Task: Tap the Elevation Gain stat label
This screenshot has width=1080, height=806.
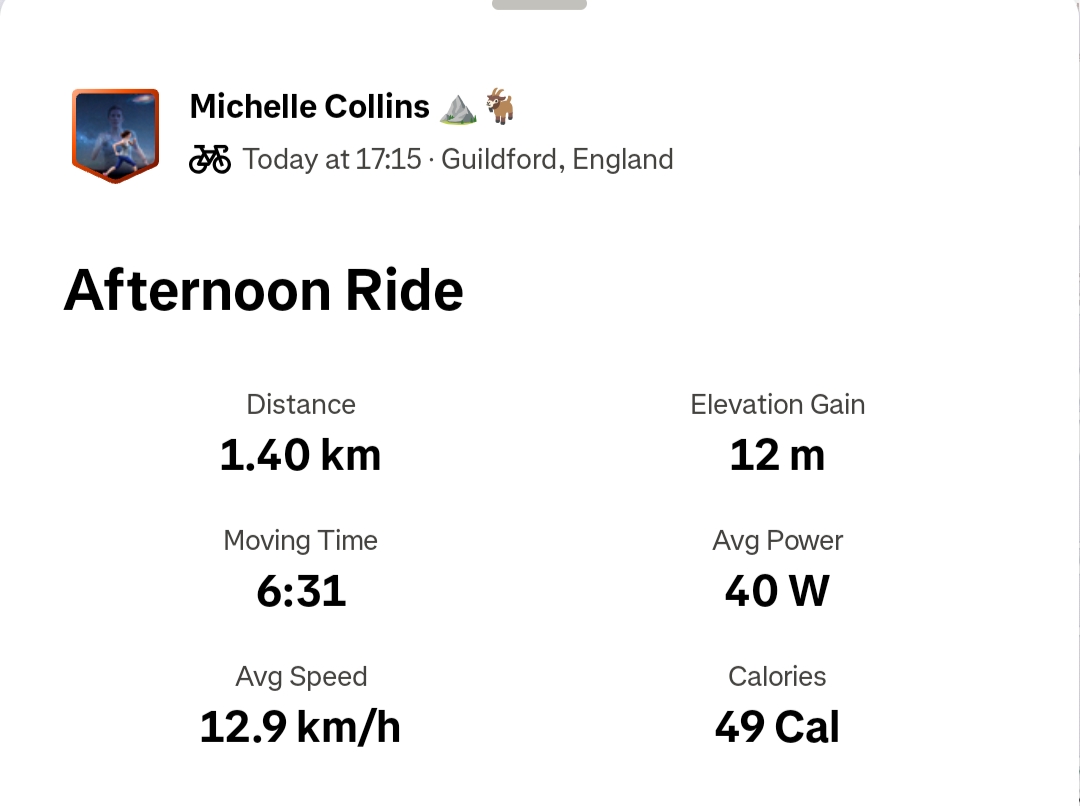Action: tap(777, 405)
